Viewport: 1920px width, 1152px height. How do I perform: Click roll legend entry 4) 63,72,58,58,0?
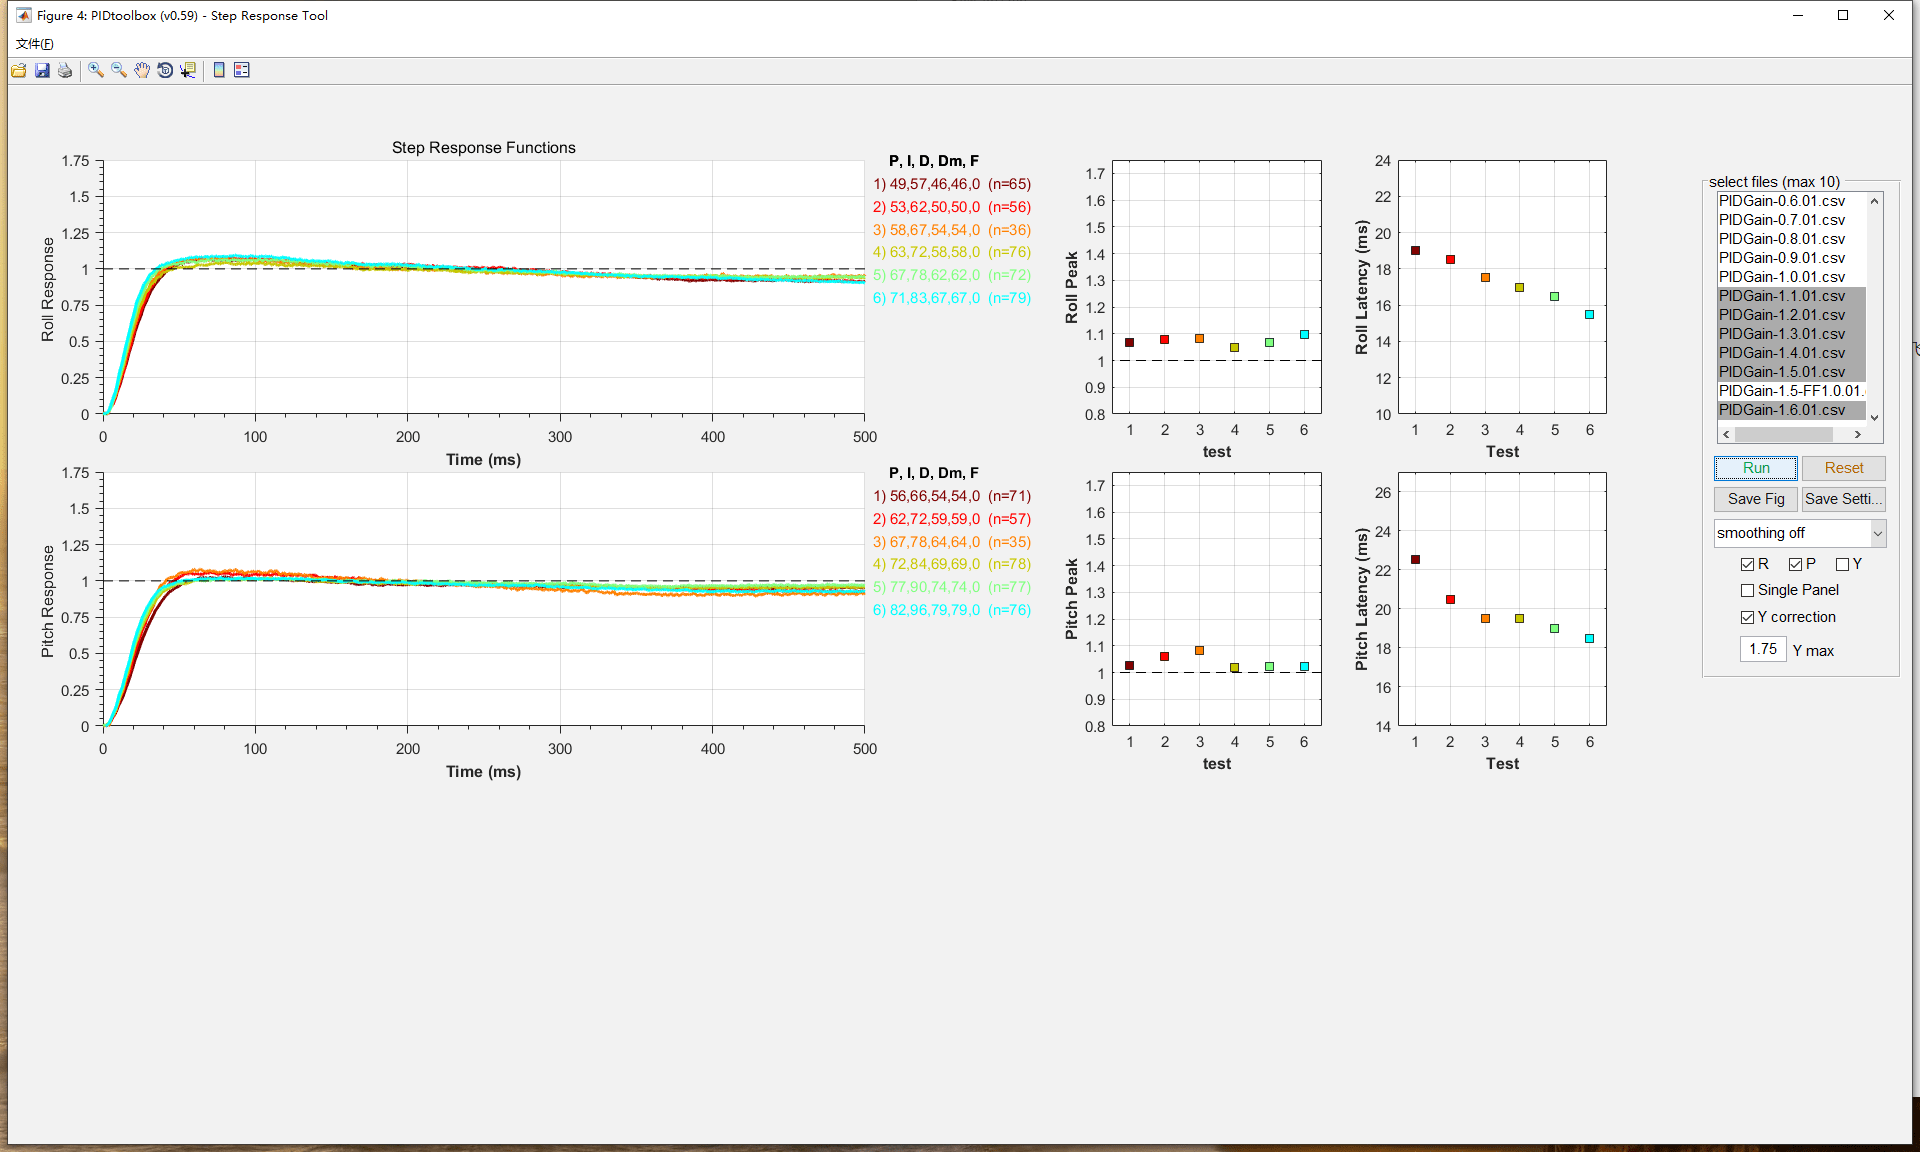click(x=952, y=252)
